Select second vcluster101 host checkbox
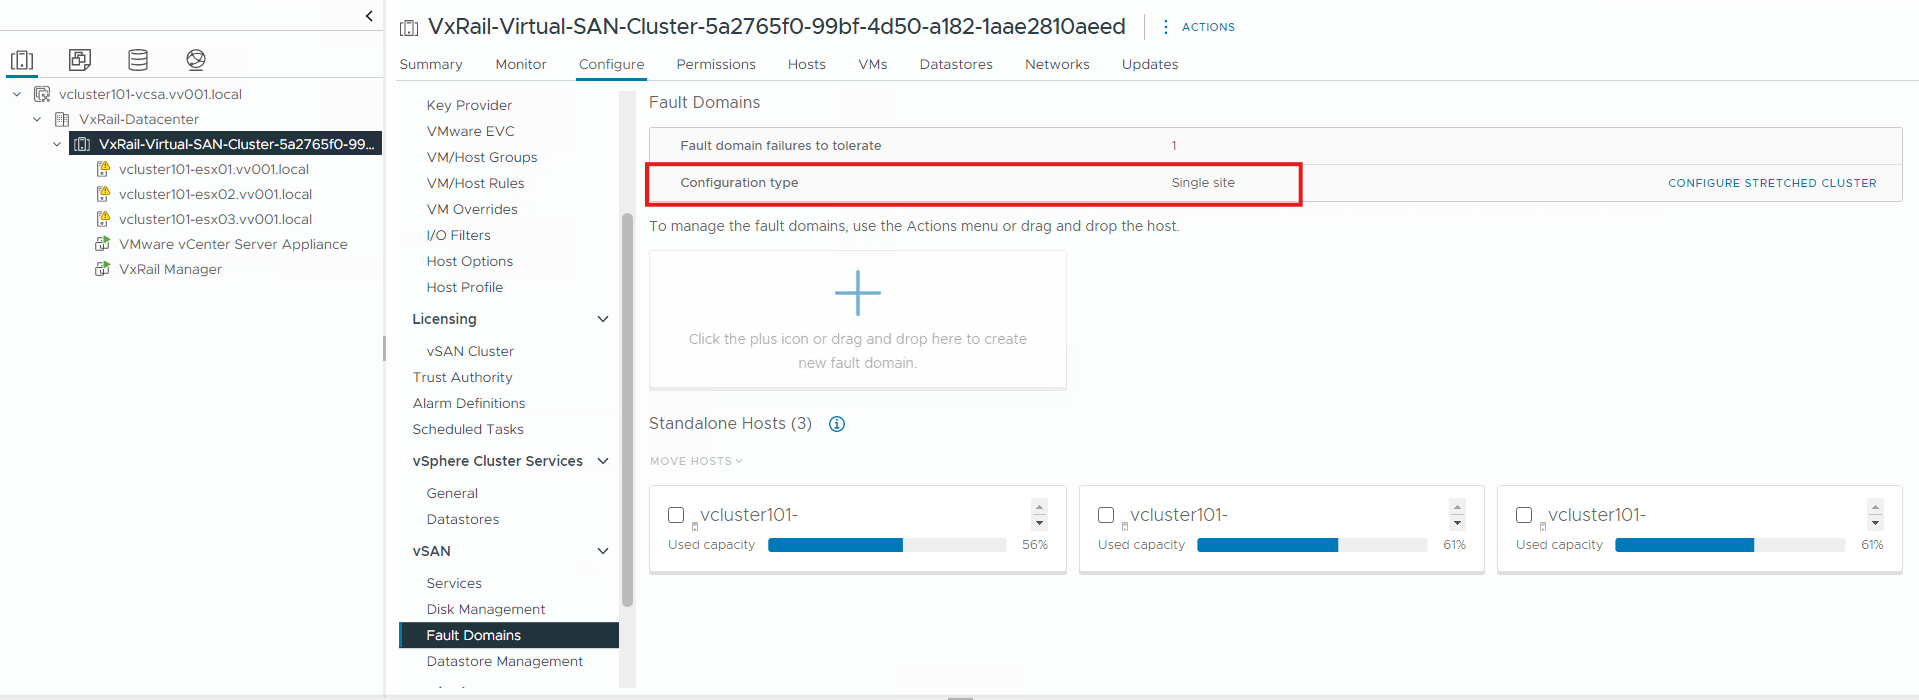Screen dimensions: 1919x700 (1106, 515)
